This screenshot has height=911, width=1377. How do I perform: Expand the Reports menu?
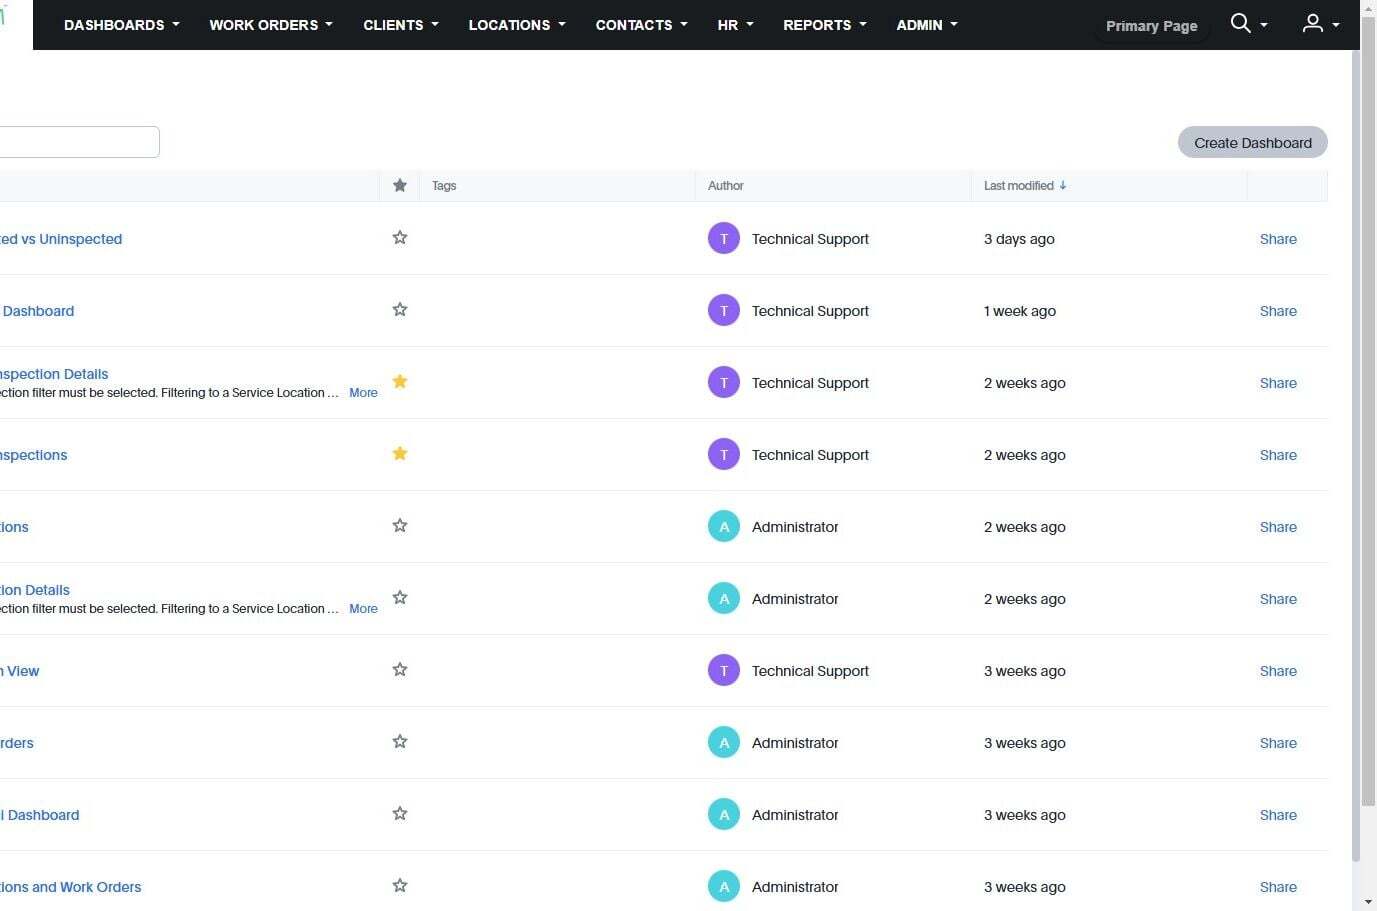pyautogui.click(x=825, y=25)
